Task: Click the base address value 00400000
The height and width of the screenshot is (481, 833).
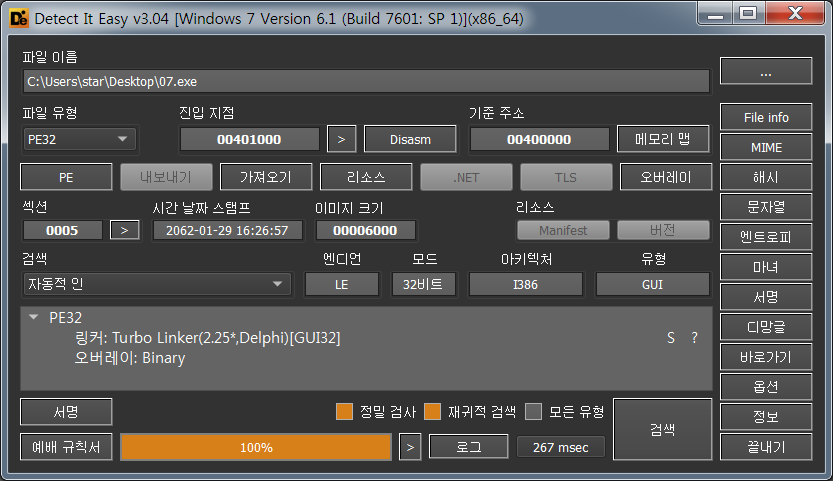Action: click(x=539, y=139)
